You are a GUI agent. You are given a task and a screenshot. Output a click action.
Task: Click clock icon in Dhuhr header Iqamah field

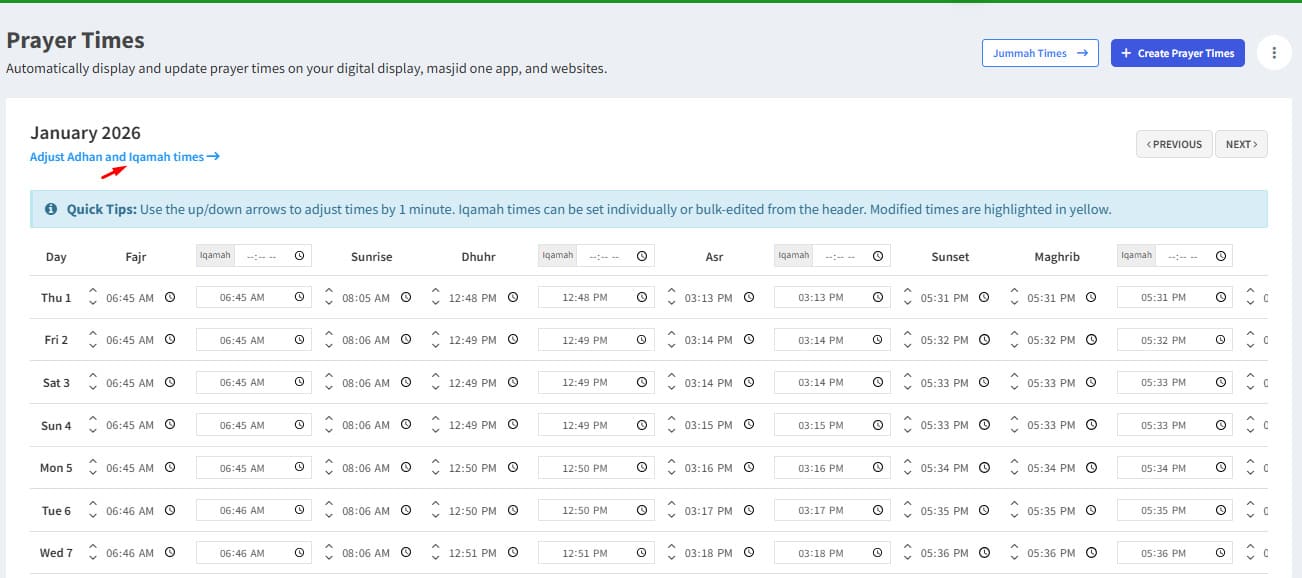642,256
